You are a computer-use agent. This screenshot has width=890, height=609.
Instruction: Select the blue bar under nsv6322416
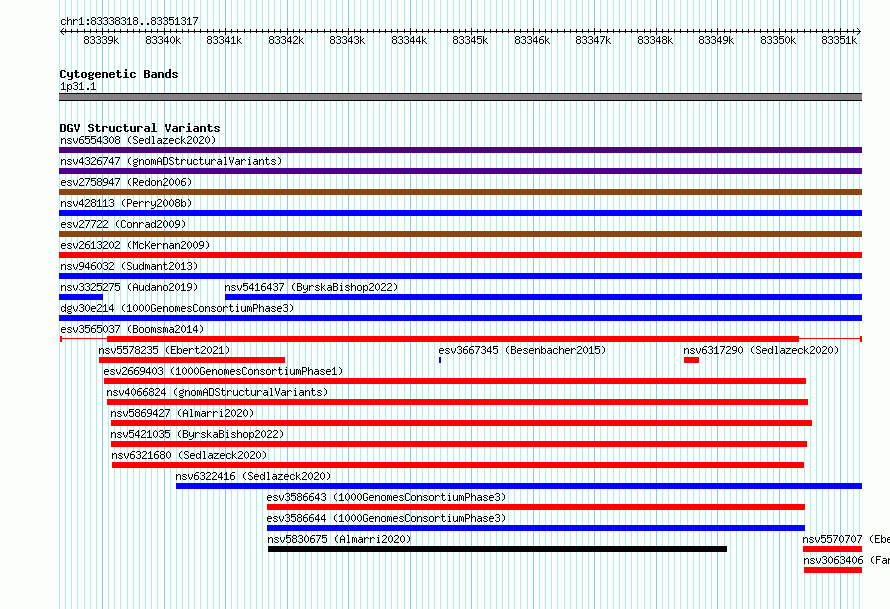pyautogui.click(x=519, y=486)
